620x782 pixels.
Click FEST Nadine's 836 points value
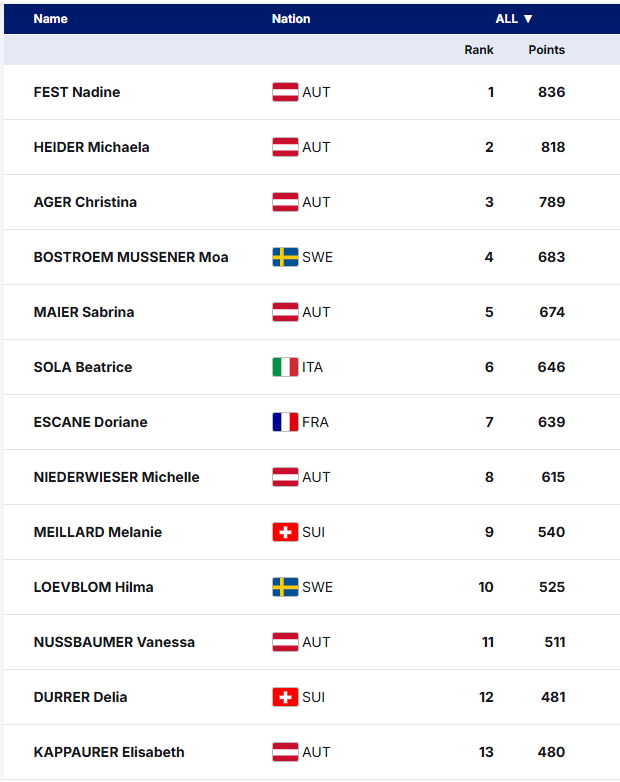[551, 92]
